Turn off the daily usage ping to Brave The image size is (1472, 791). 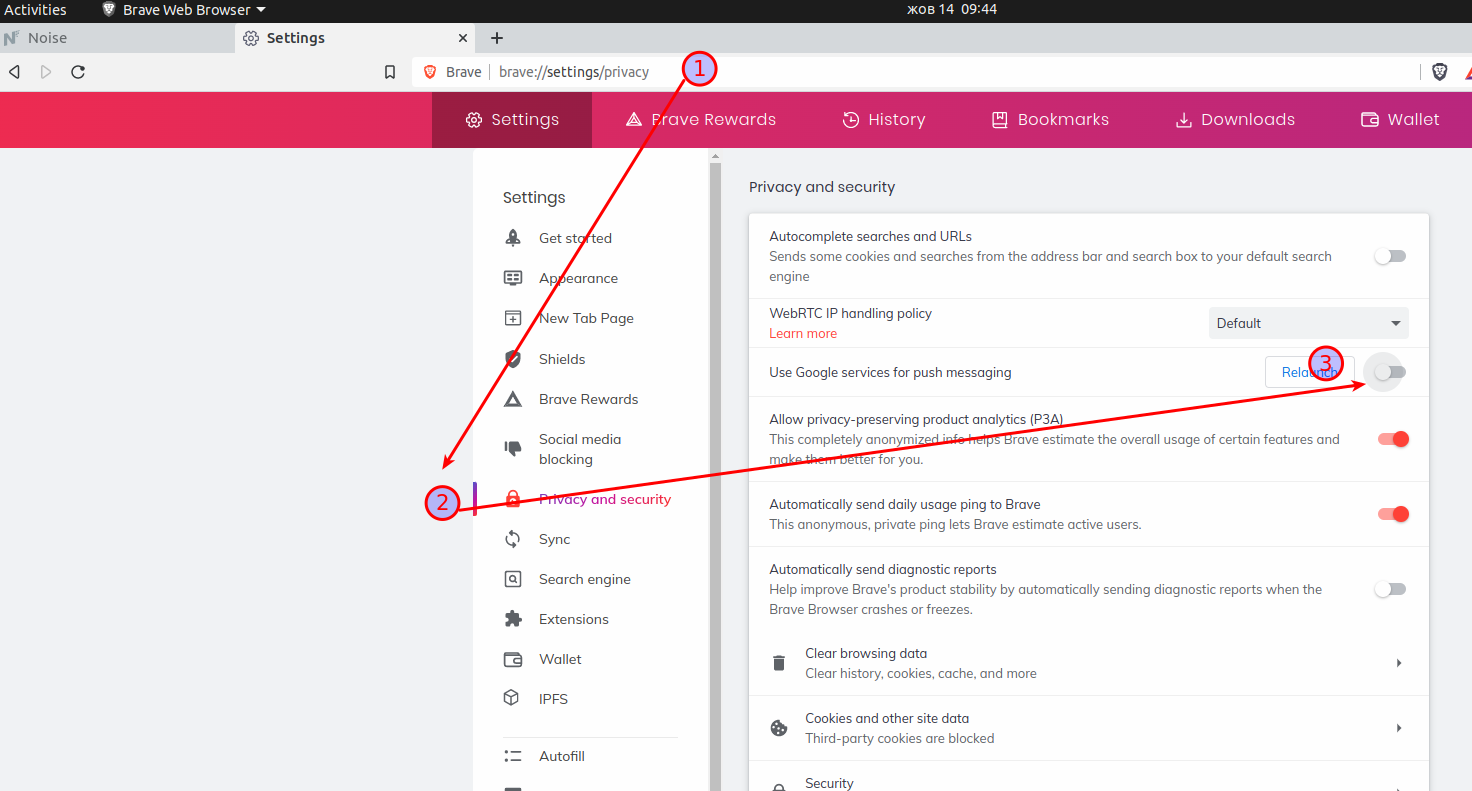[x=1393, y=514]
